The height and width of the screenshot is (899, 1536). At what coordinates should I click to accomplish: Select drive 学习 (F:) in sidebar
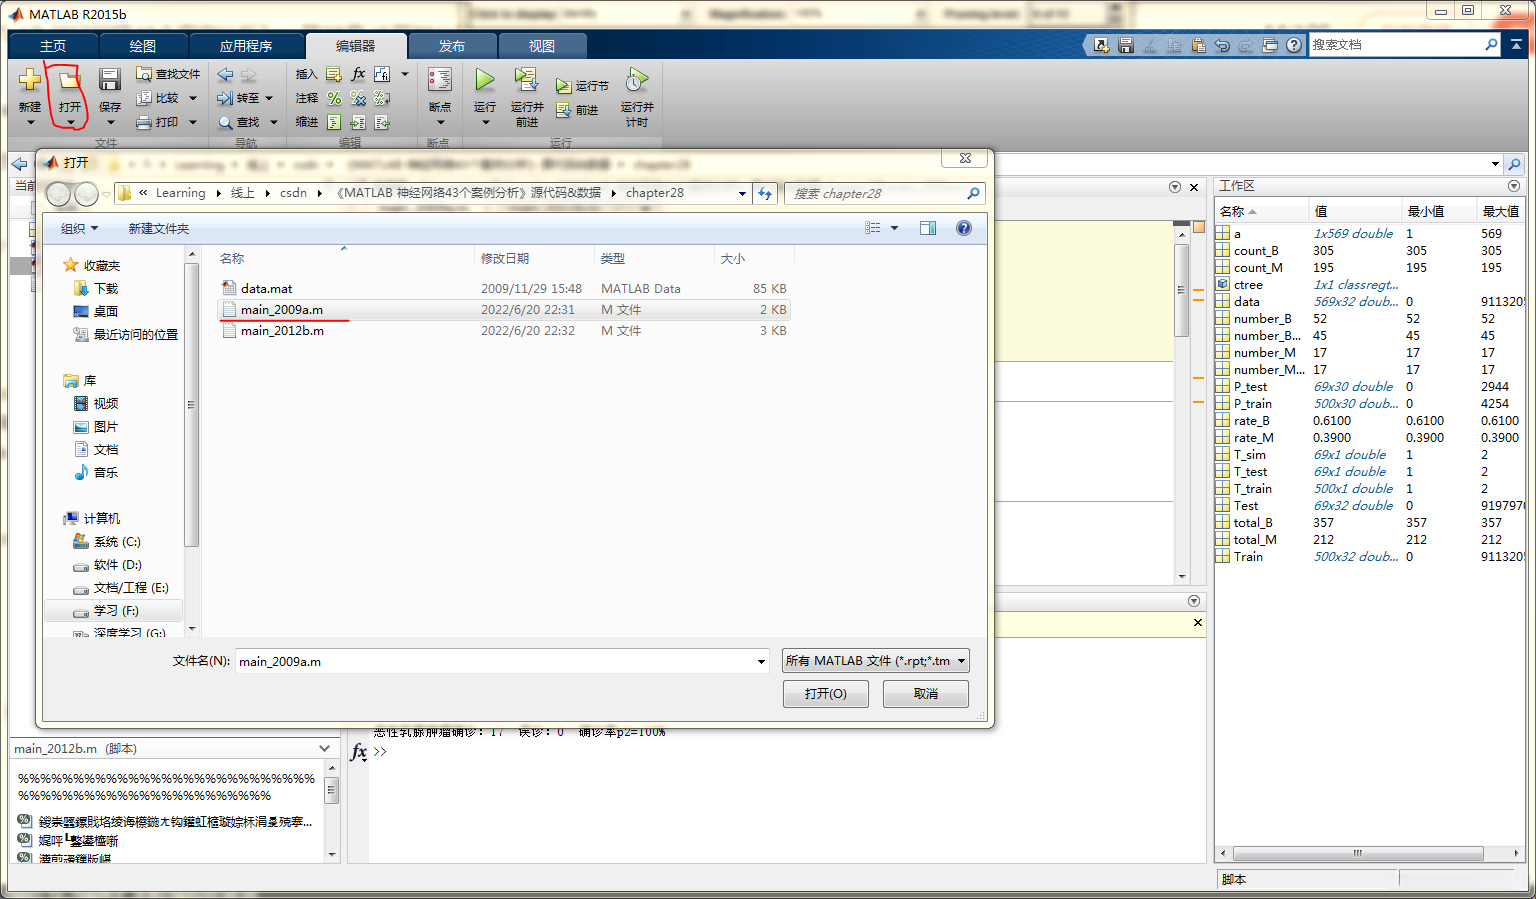coord(113,610)
